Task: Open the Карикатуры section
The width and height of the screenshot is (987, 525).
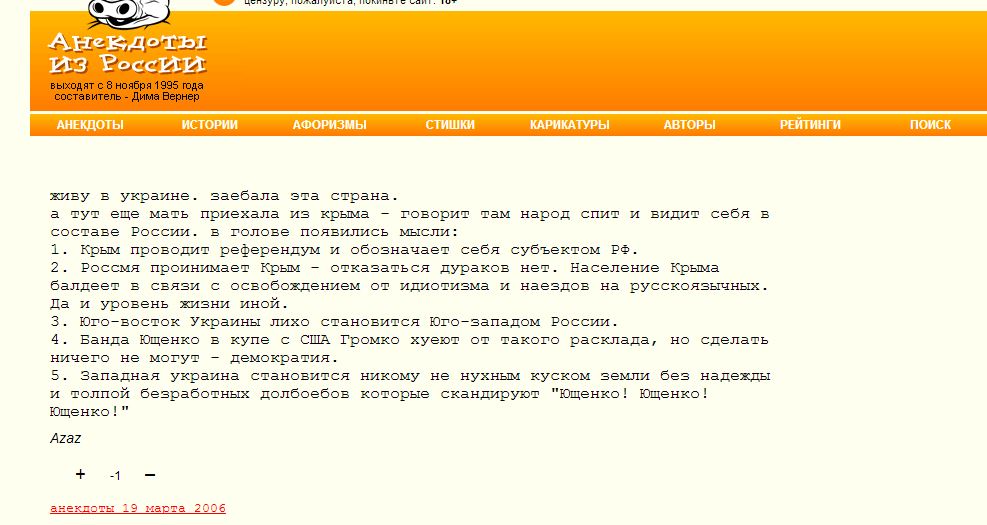Action: 570,125
